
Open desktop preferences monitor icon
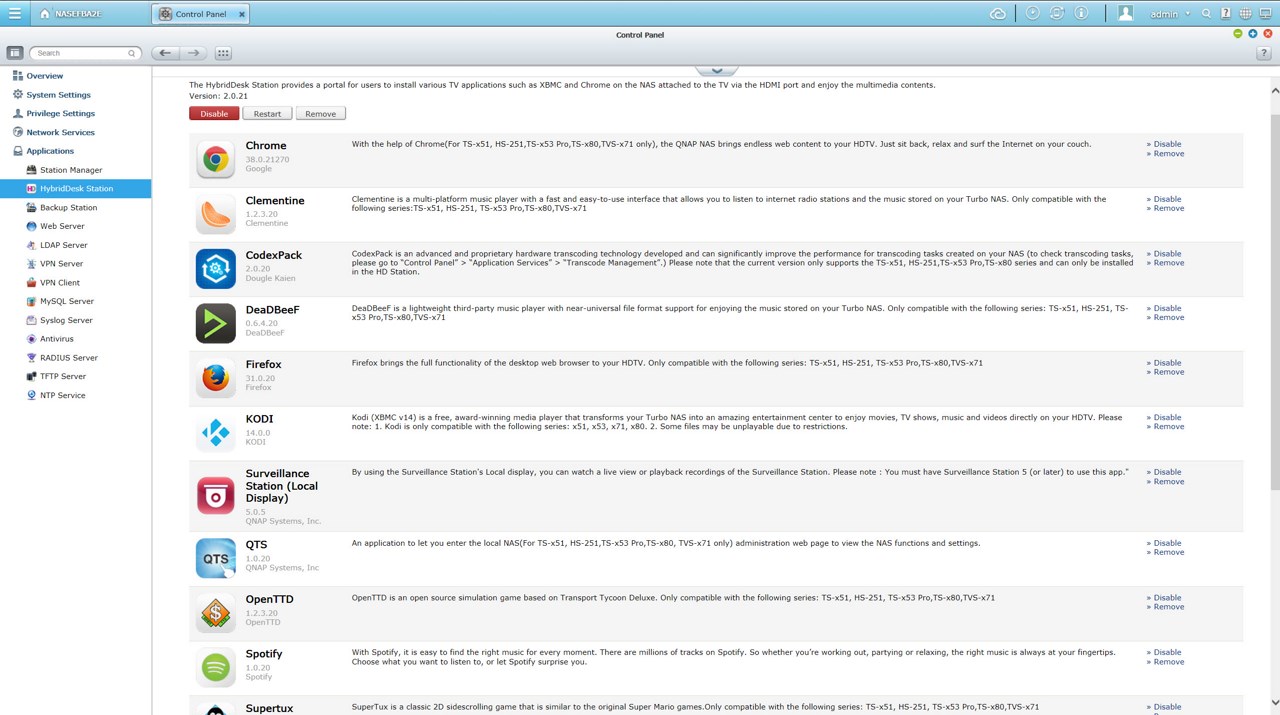1265,13
